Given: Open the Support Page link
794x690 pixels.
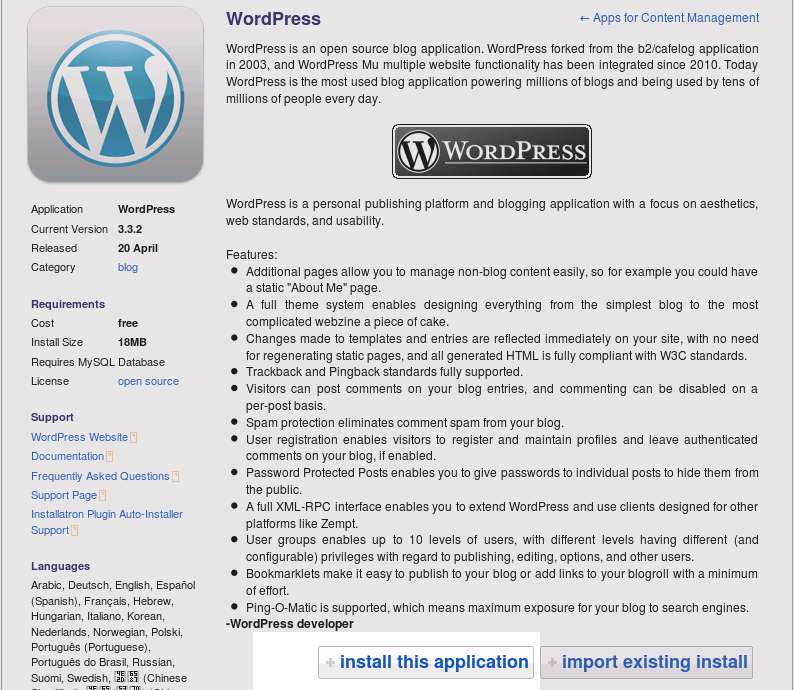Looking at the screenshot, I should tap(64, 495).
